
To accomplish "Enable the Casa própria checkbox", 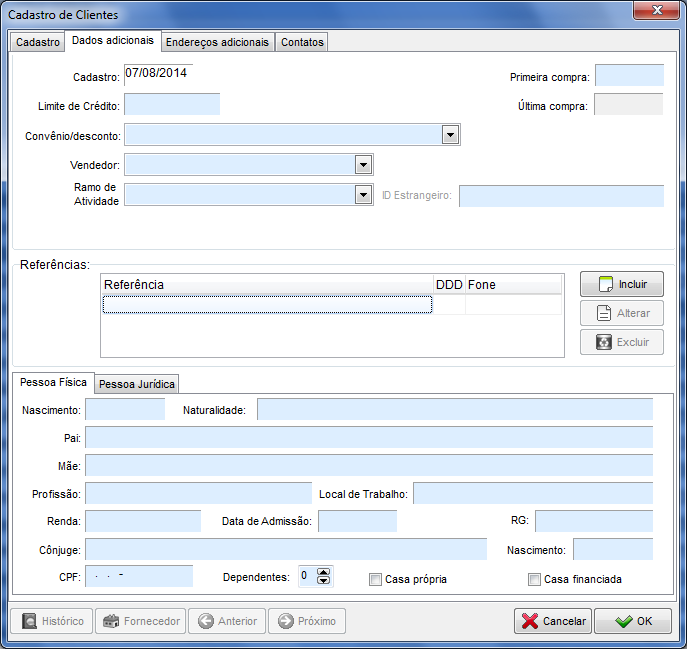I will 376,579.
